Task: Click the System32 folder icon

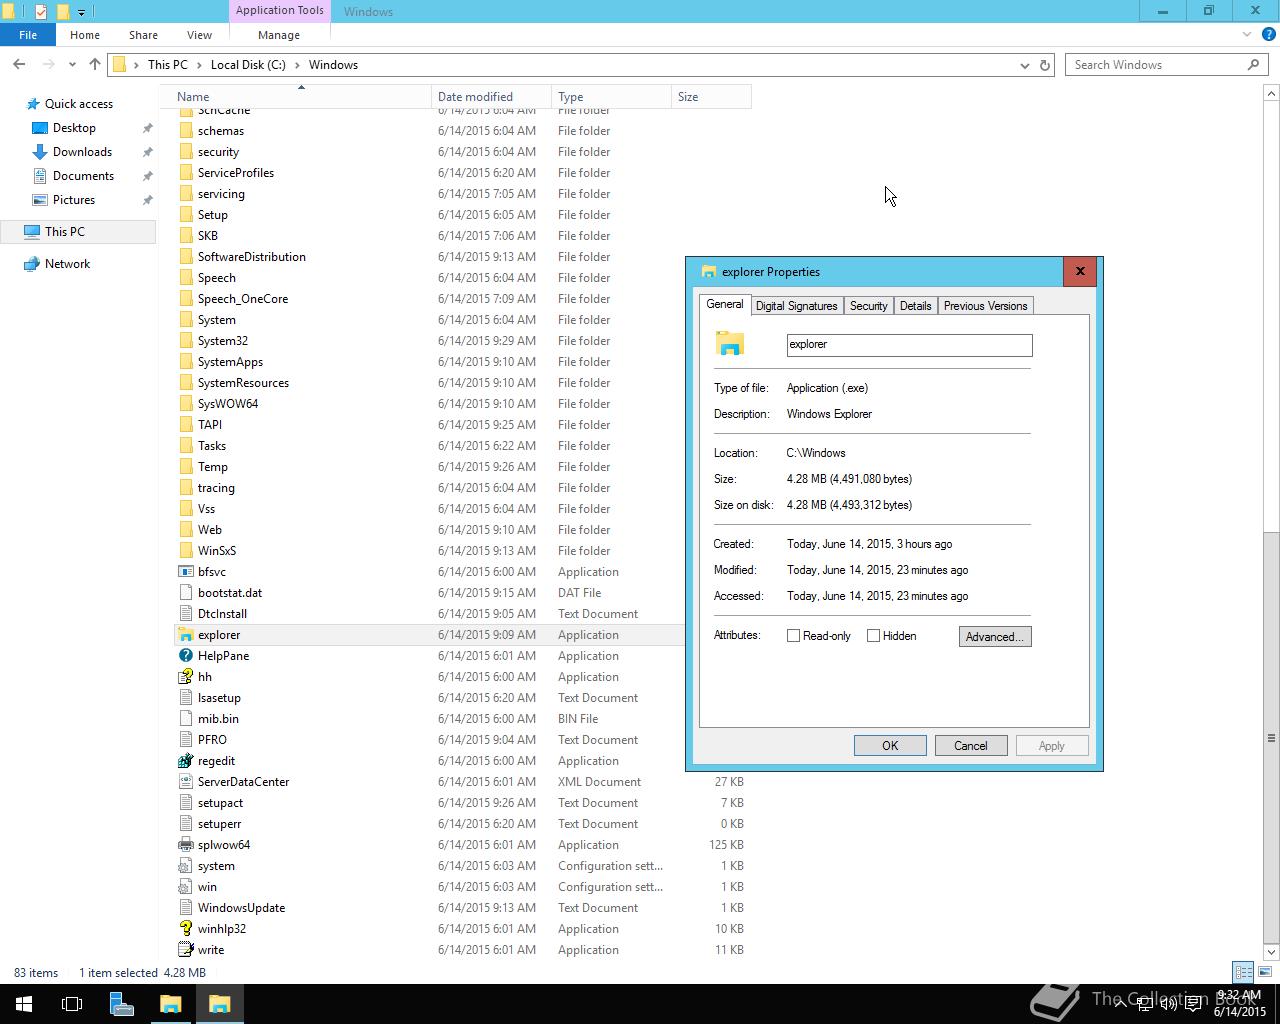Action: pyautogui.click(x=185, y=341)
